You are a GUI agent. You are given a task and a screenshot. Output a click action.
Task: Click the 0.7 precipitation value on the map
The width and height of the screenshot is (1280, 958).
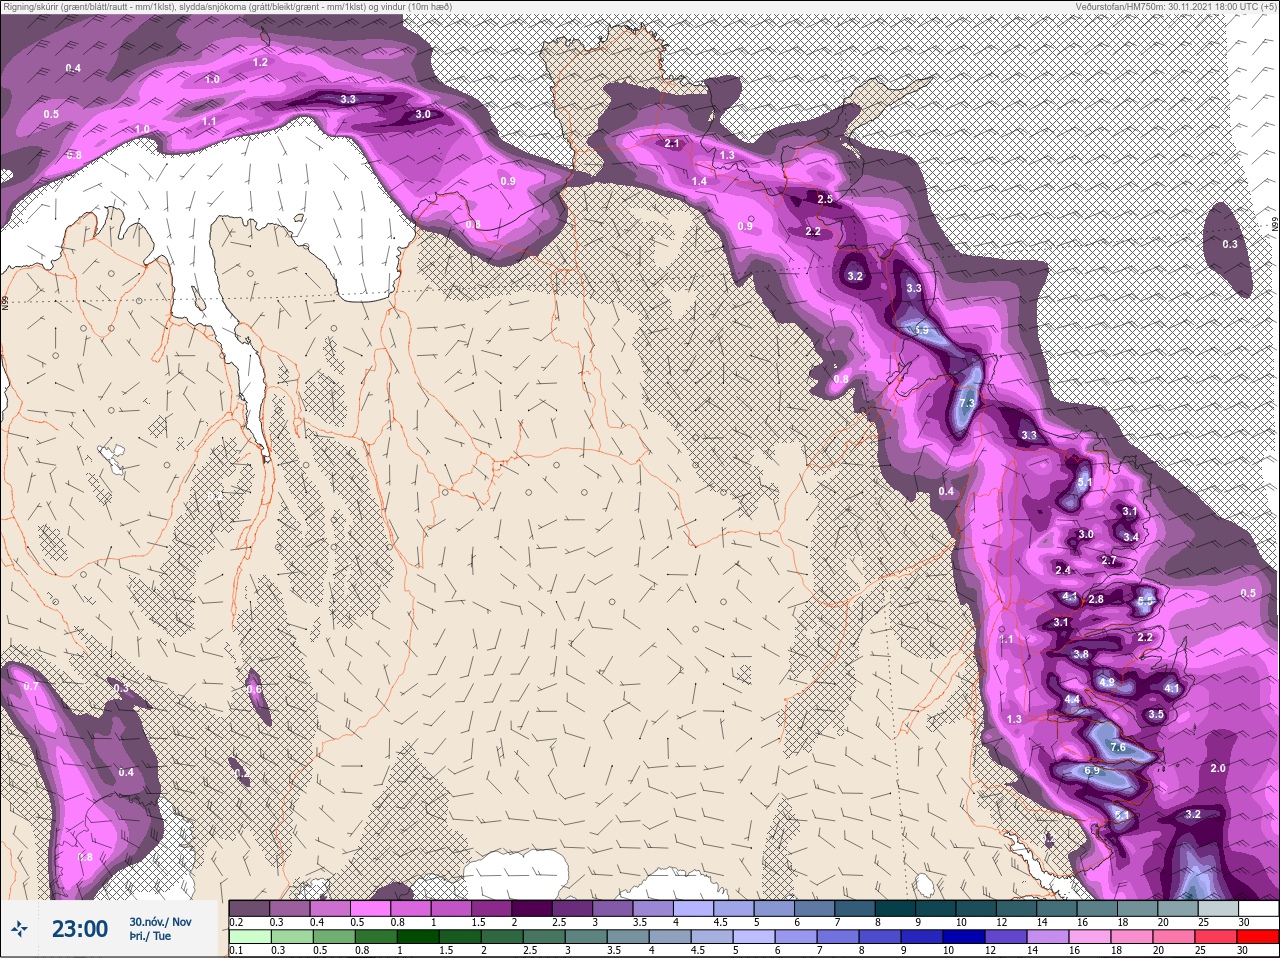pos(30,687)
